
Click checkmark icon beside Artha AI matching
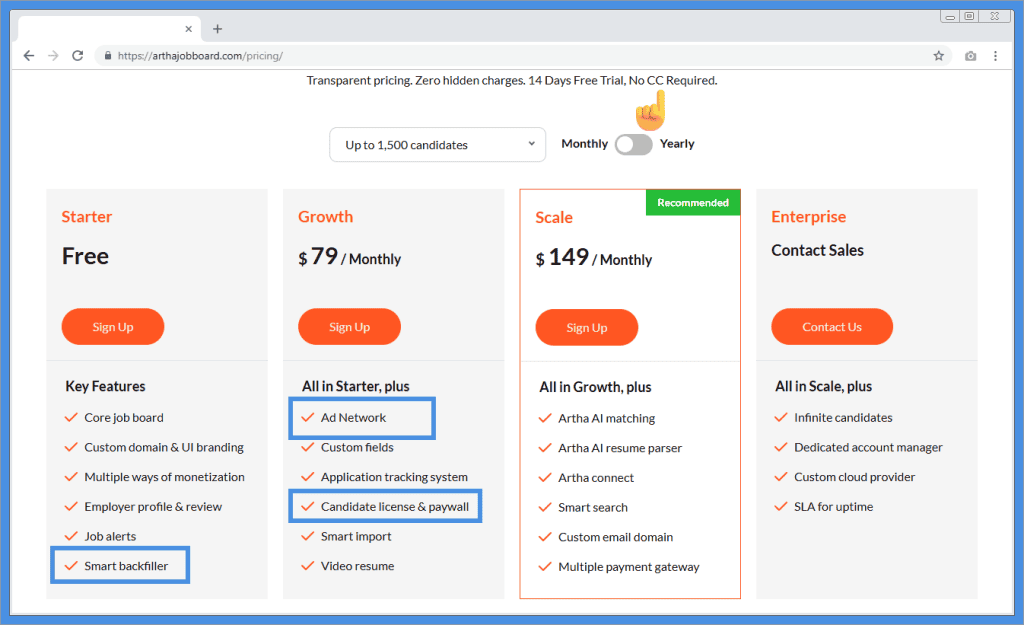545,418
